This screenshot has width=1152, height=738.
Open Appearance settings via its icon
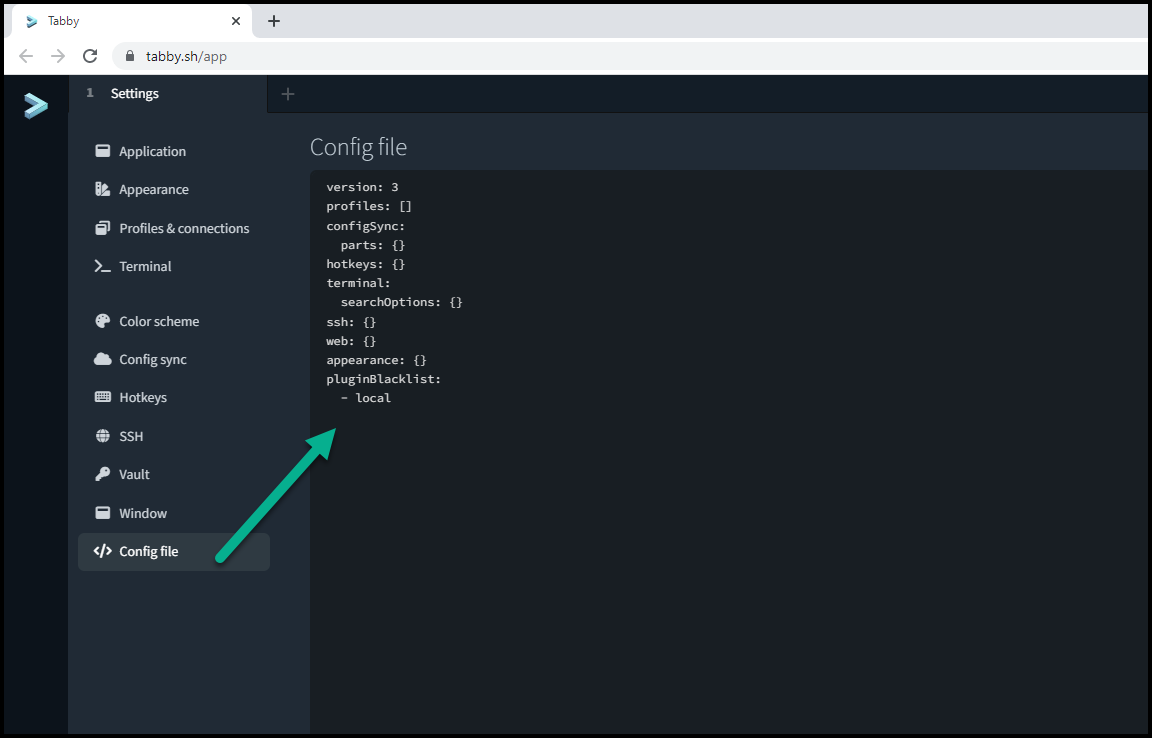click(x=103, y=189)
